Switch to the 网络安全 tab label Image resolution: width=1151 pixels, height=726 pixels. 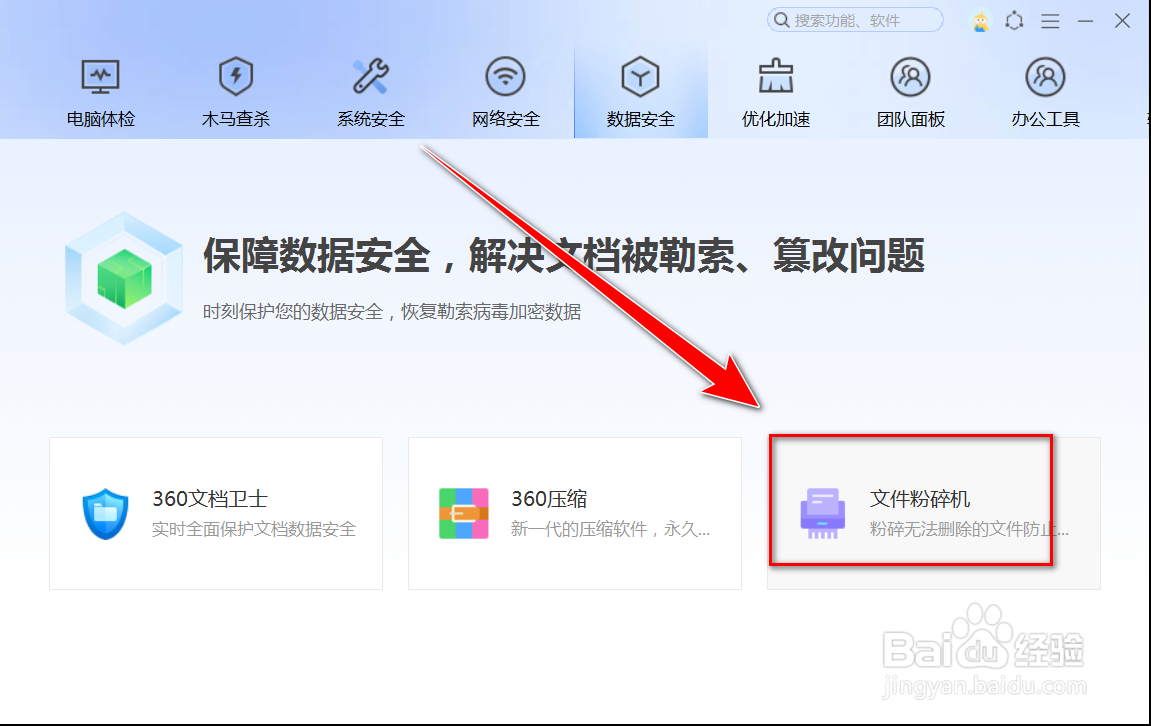(x=506, y=119)
